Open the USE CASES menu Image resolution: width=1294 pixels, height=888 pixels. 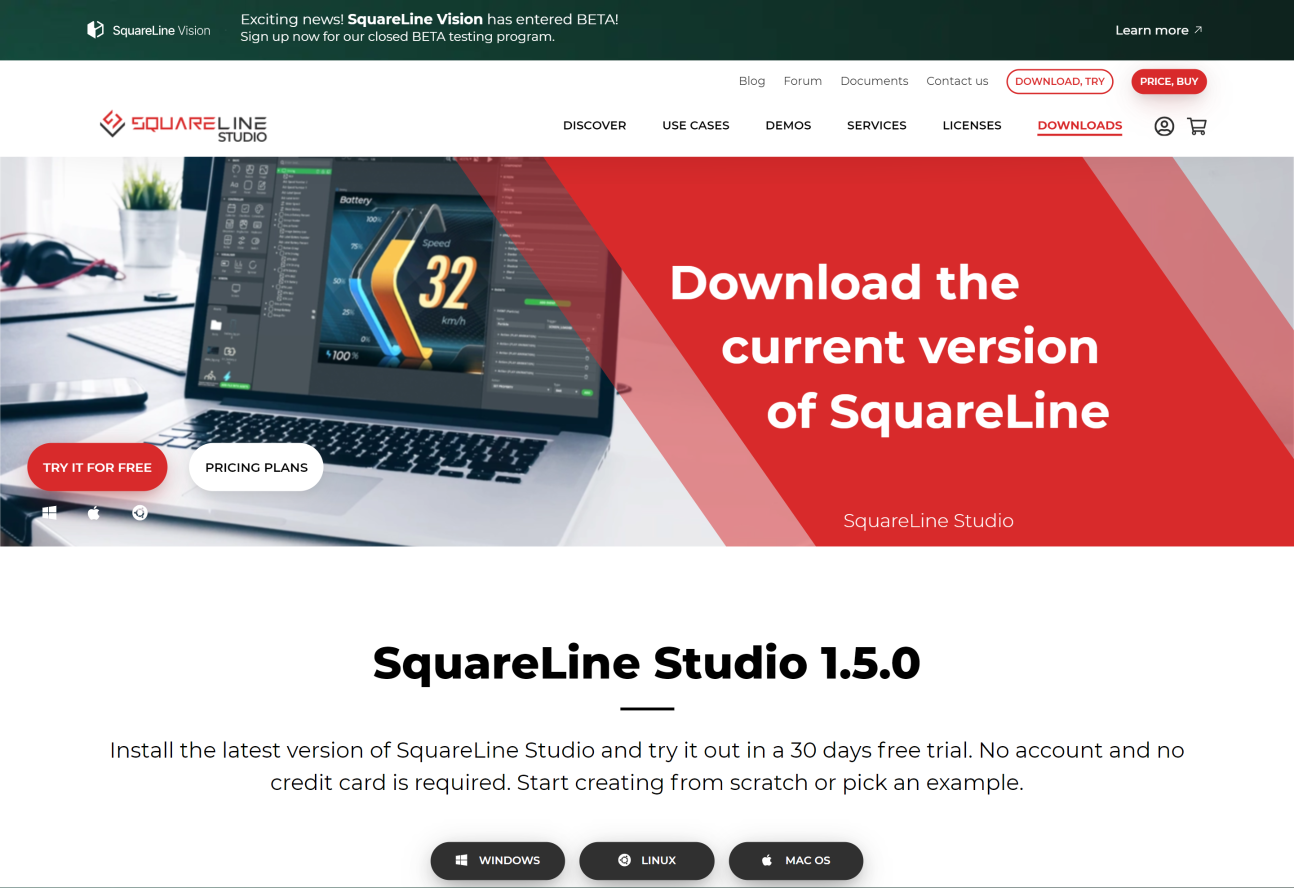coord(696,125)
